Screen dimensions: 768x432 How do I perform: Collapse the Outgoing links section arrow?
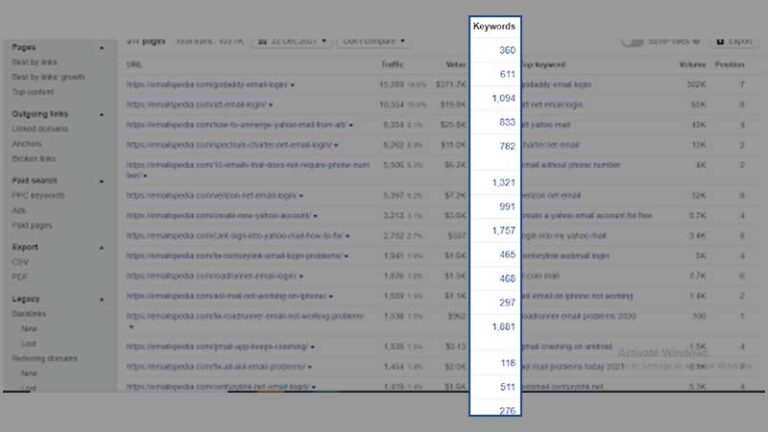coord(101,115)
